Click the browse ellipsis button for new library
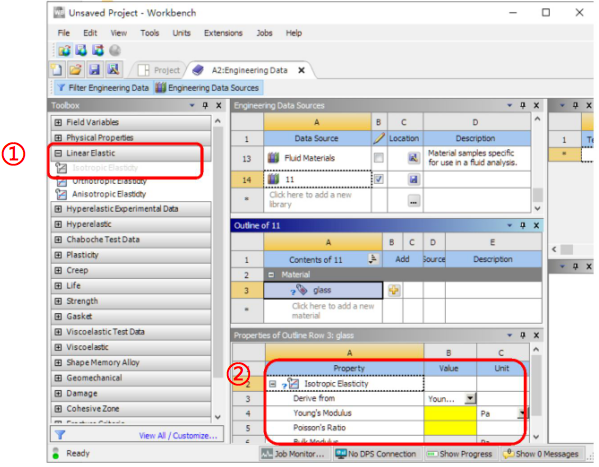 [414, 200]
